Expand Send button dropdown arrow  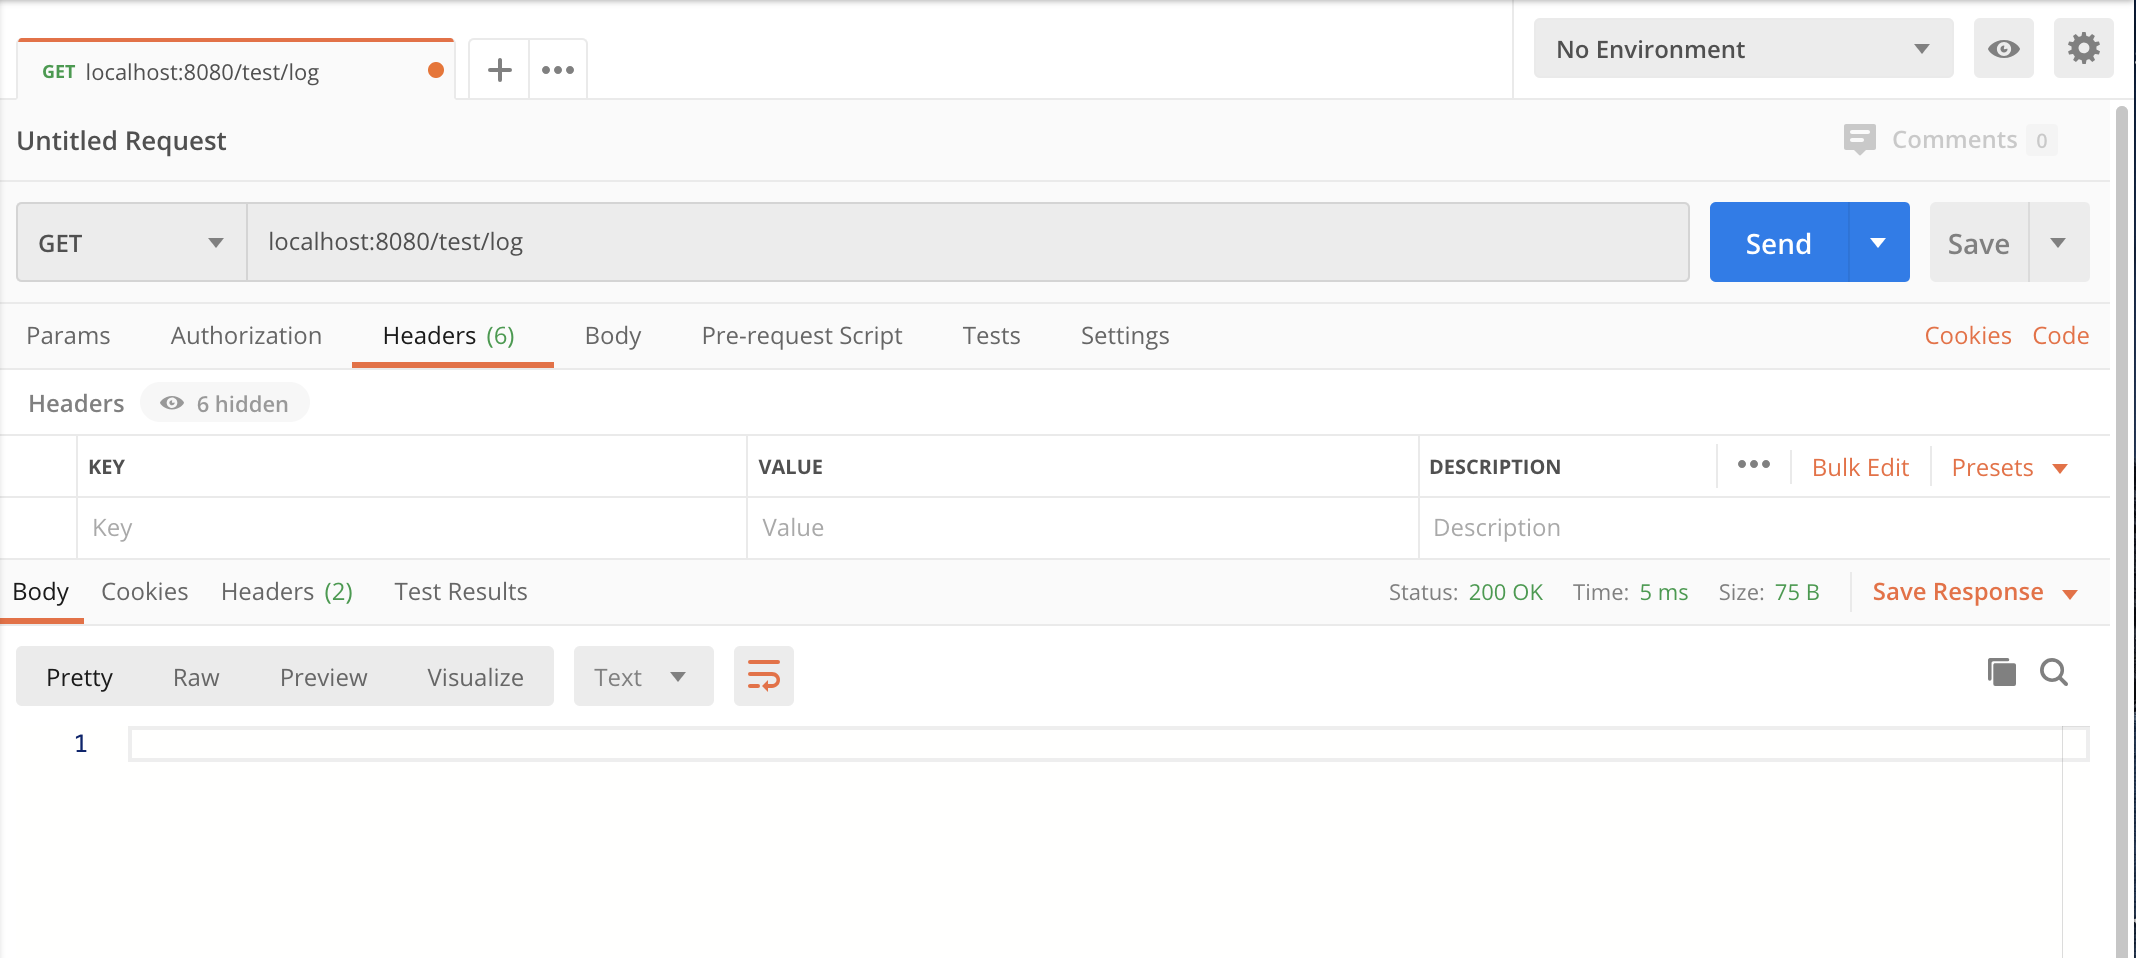tap(1878, 243)
